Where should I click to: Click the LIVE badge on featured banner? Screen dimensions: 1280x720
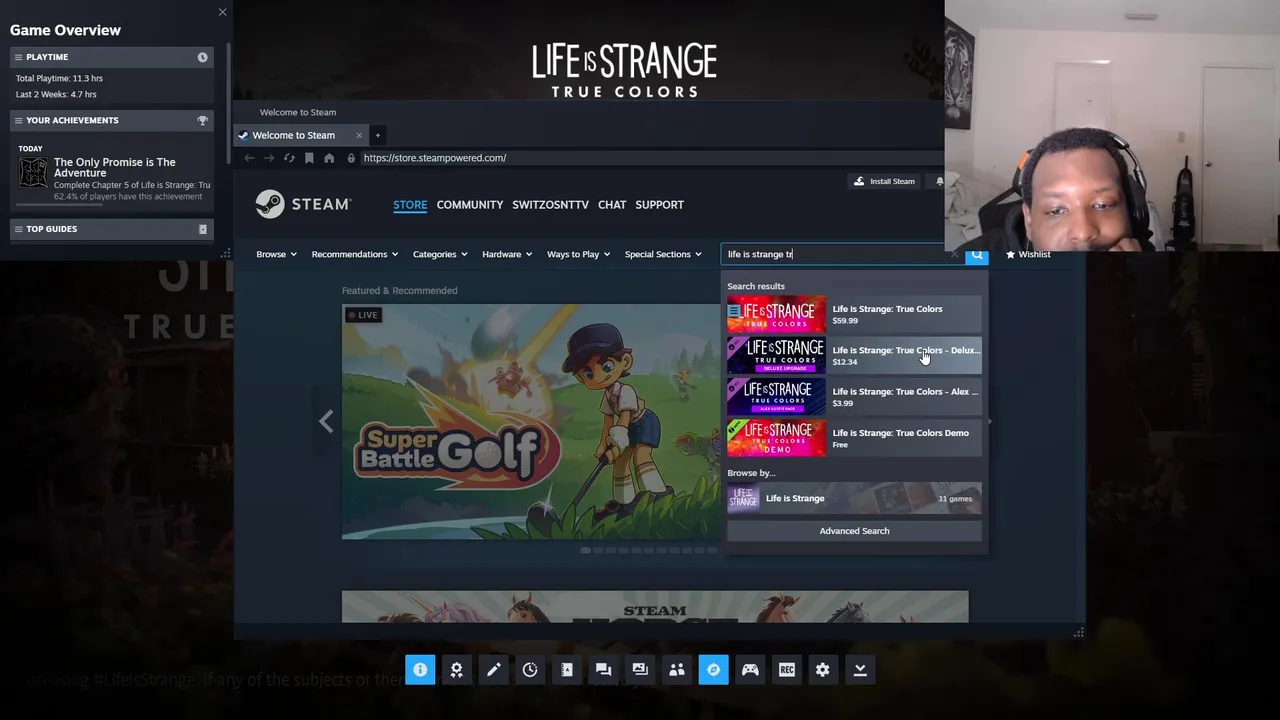pyautogui.click(x=363, y=315)
